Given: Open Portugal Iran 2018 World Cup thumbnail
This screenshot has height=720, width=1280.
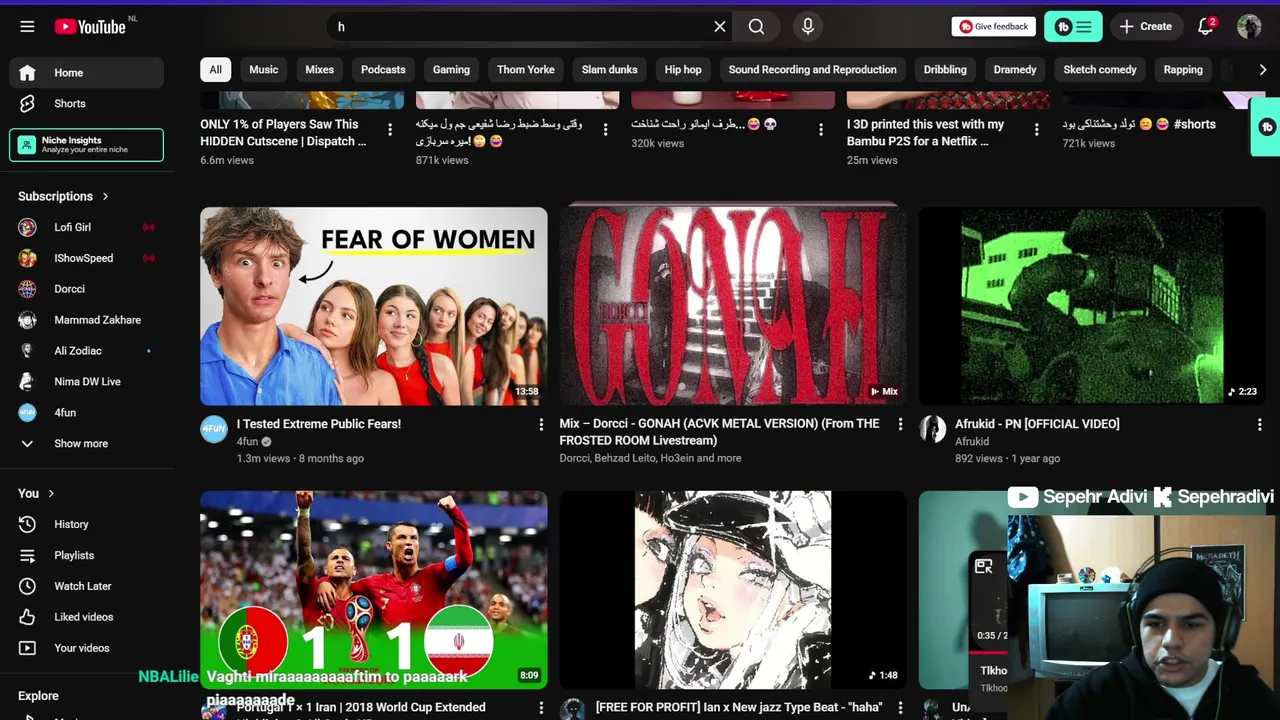Looking at the screenshot, I should (x=374, y=589).
